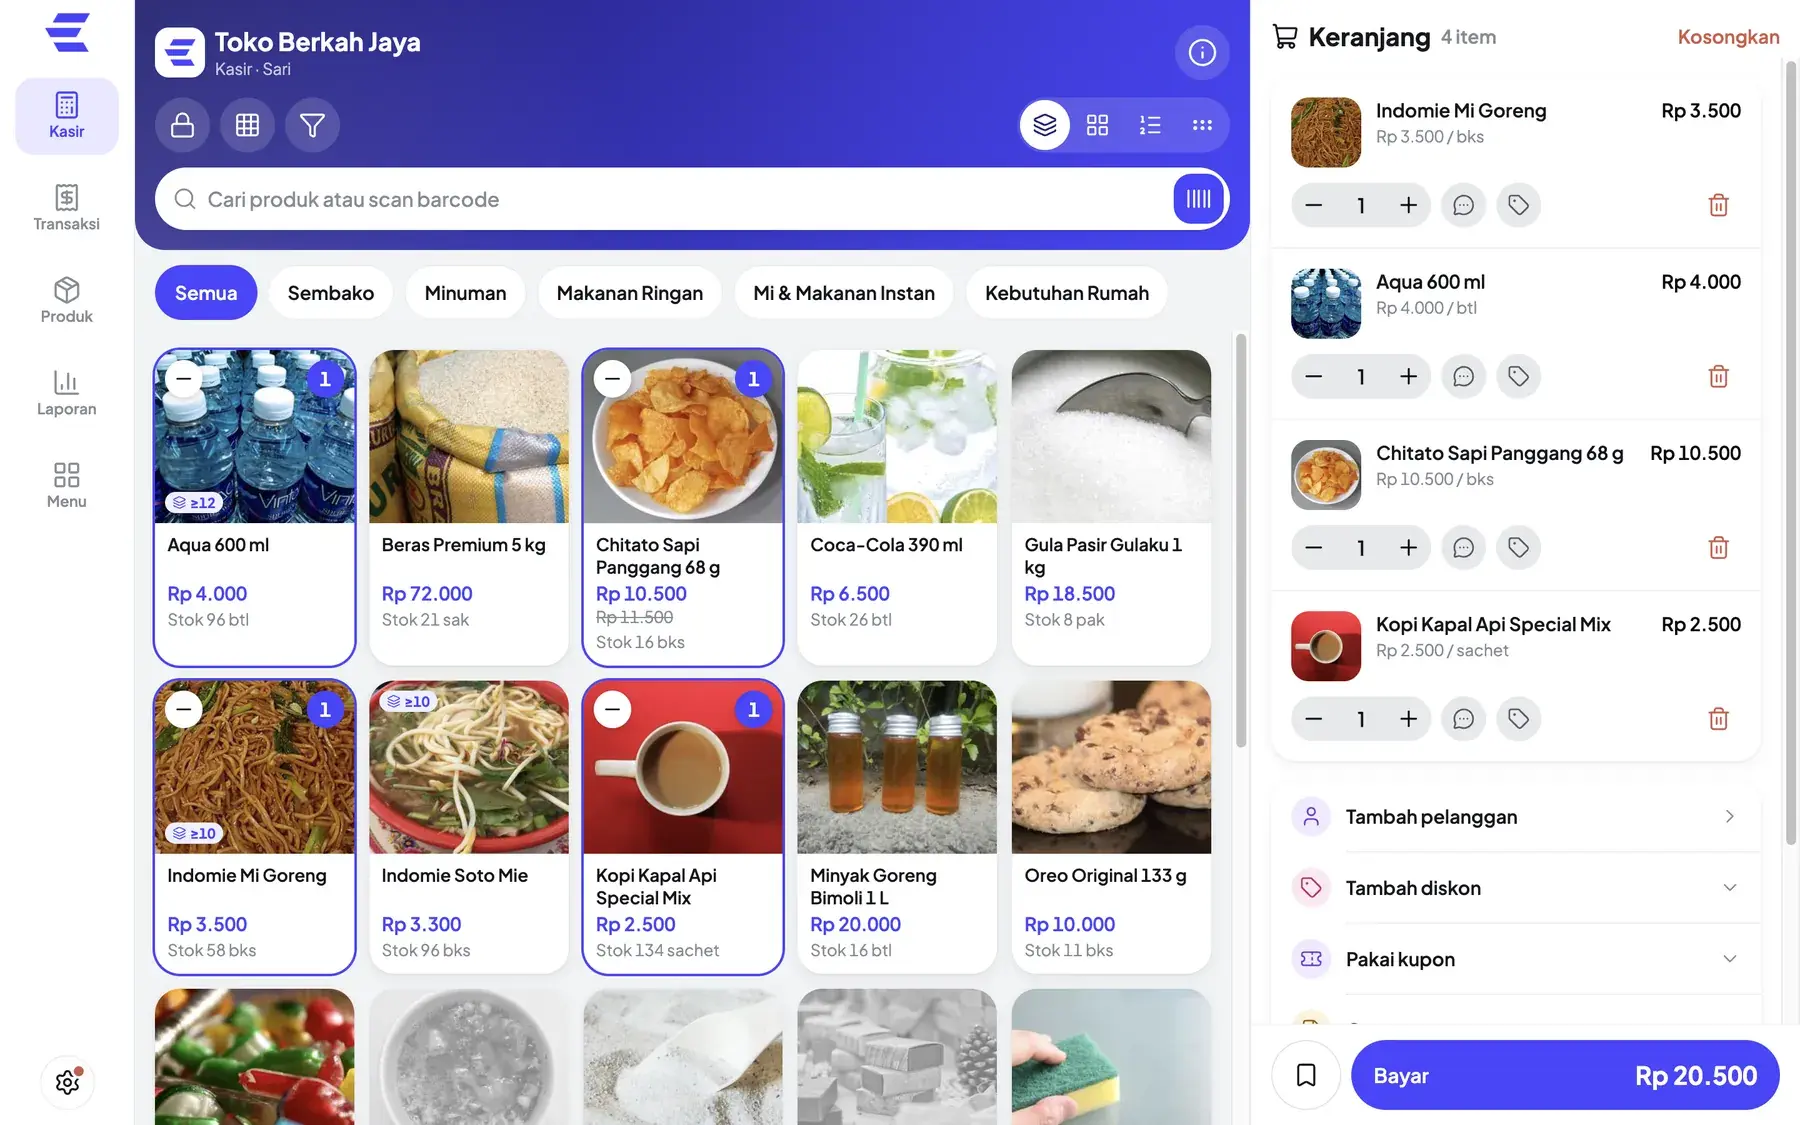The height and width of the screenshot is (1125, 1800).
Task: Open Laporan reports in sidebar
Action: (66, 393)
